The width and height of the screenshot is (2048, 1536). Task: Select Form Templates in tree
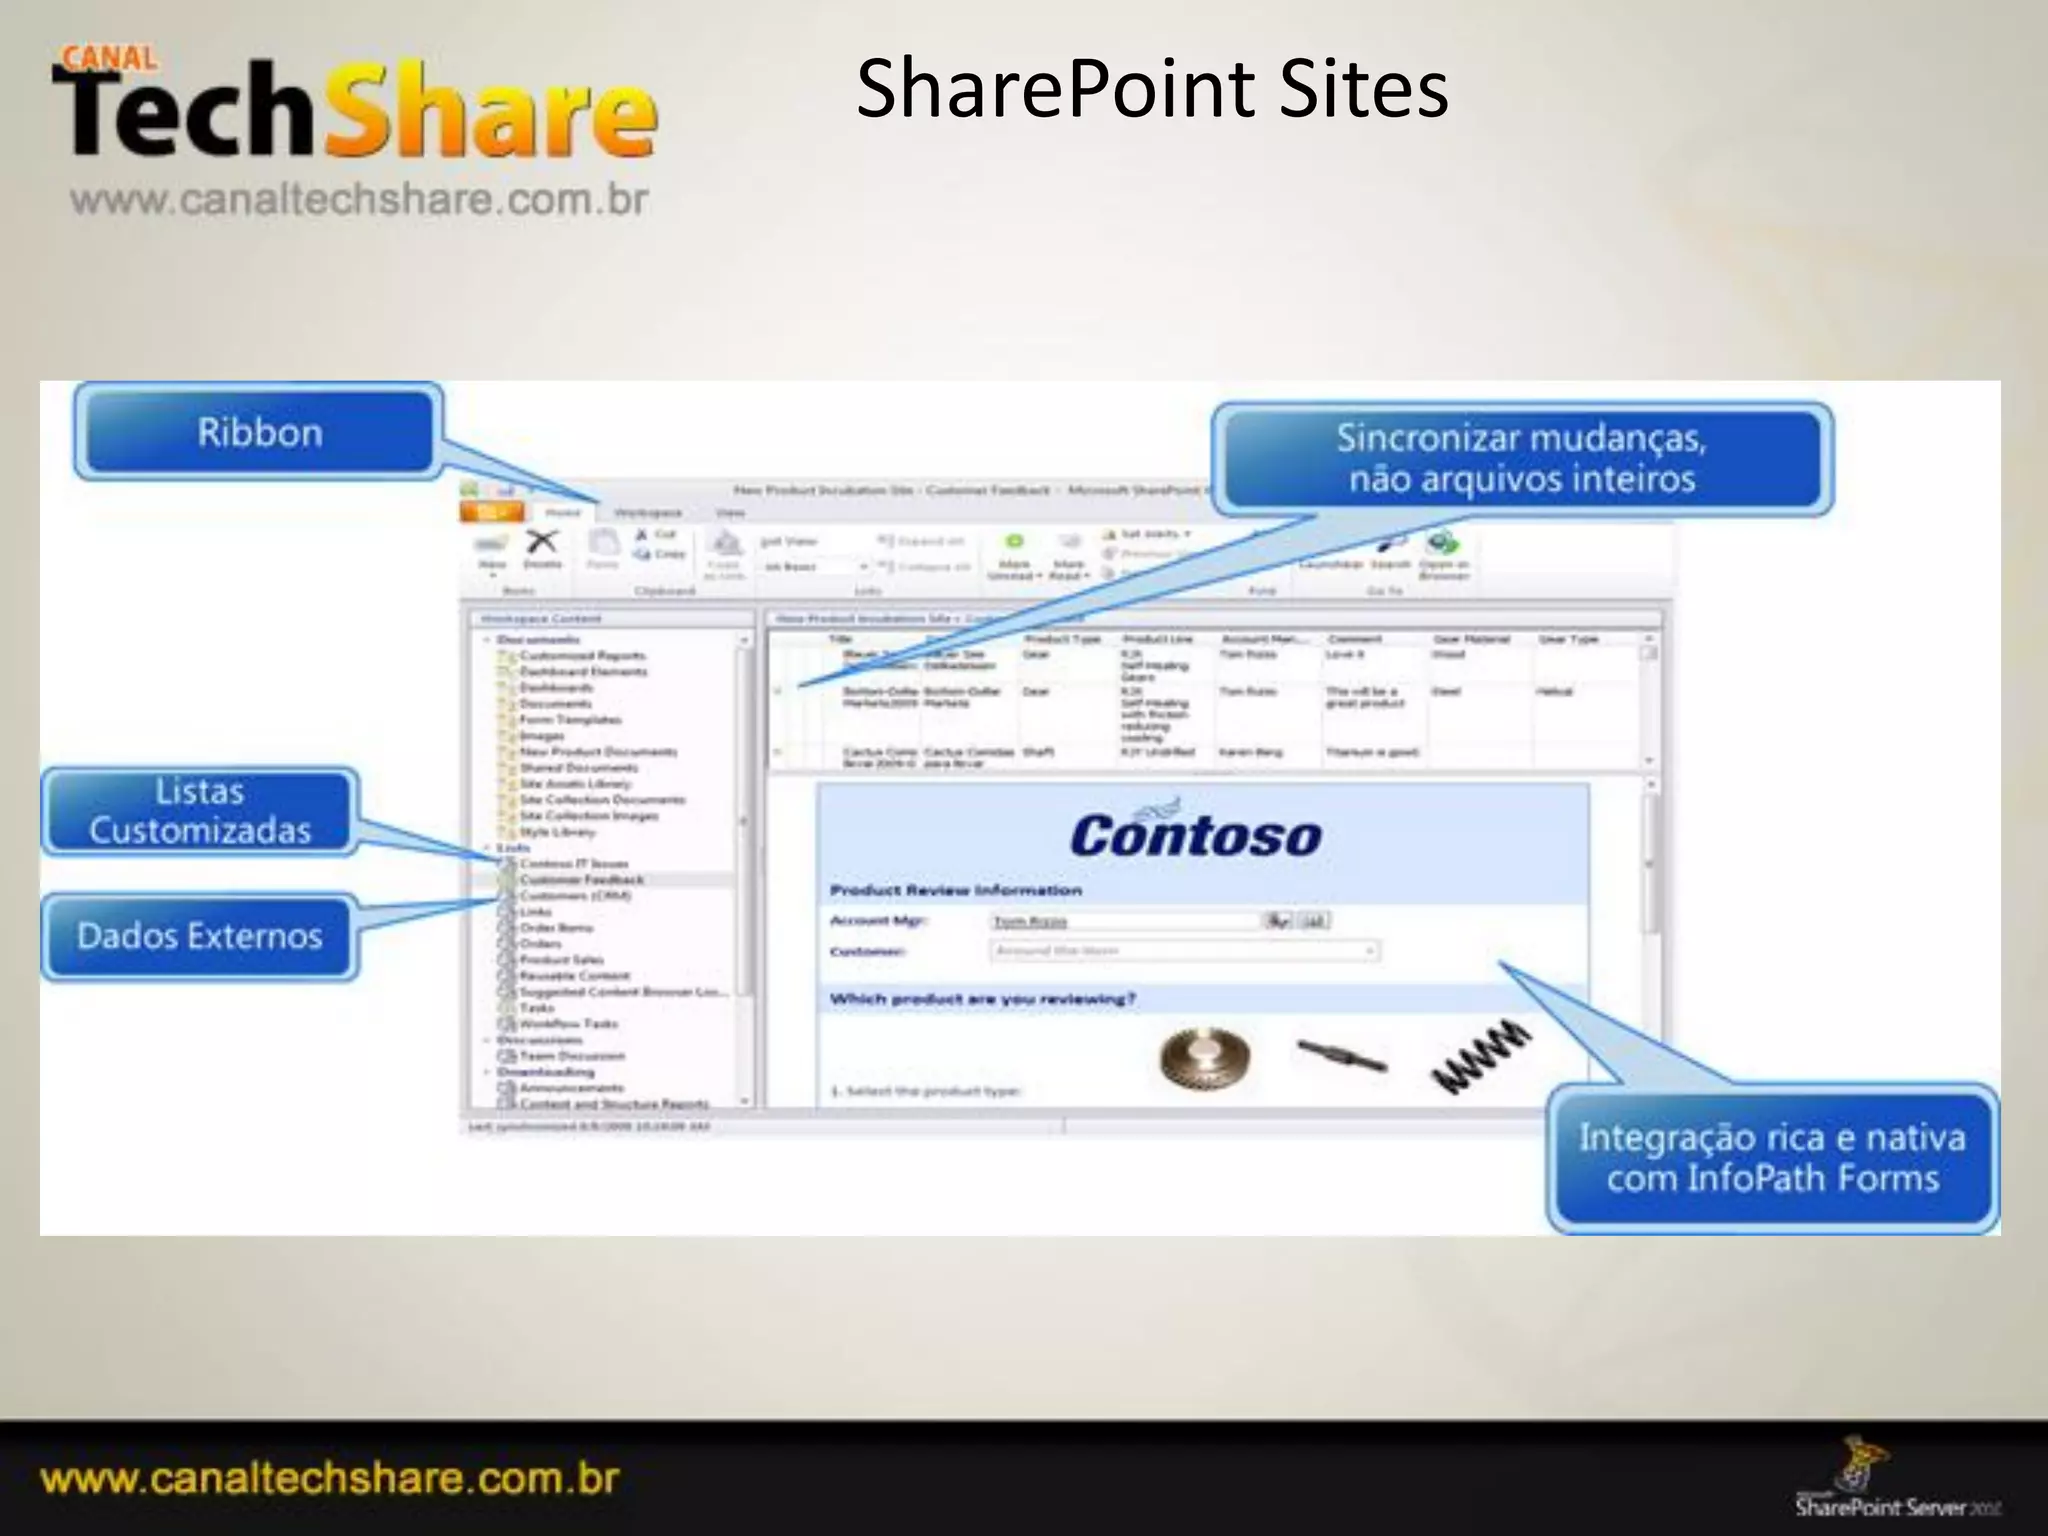pos(570,720)
